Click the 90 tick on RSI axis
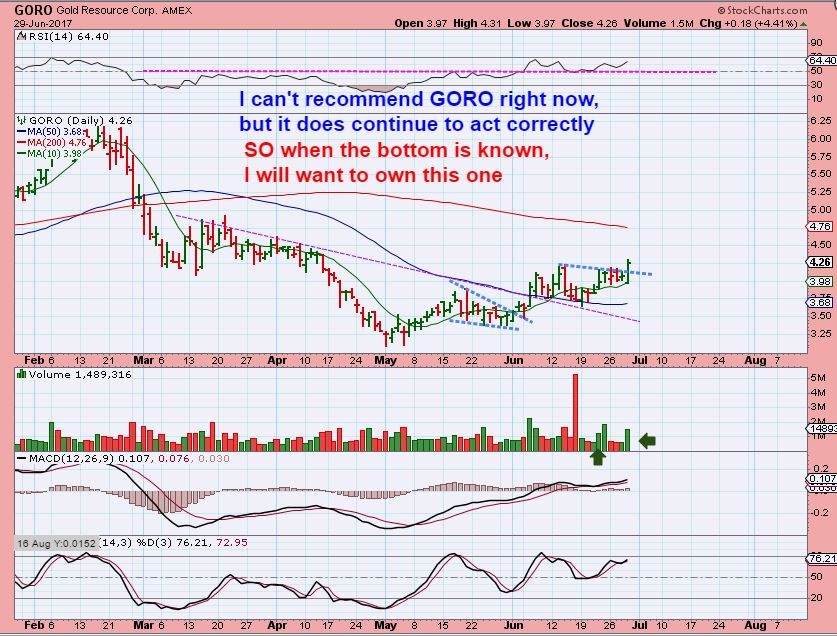 816,43
